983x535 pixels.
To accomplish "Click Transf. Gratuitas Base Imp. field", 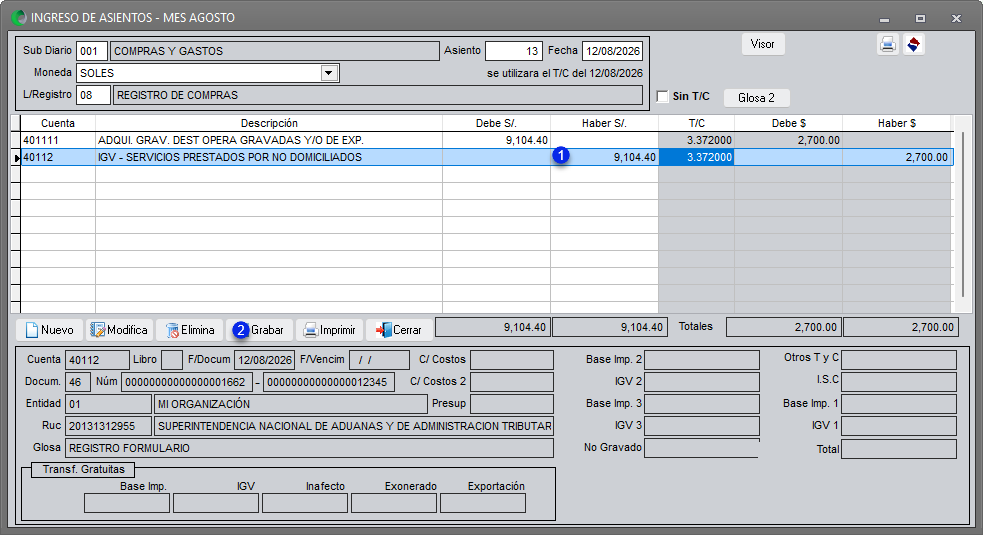I will coord(127,503).
